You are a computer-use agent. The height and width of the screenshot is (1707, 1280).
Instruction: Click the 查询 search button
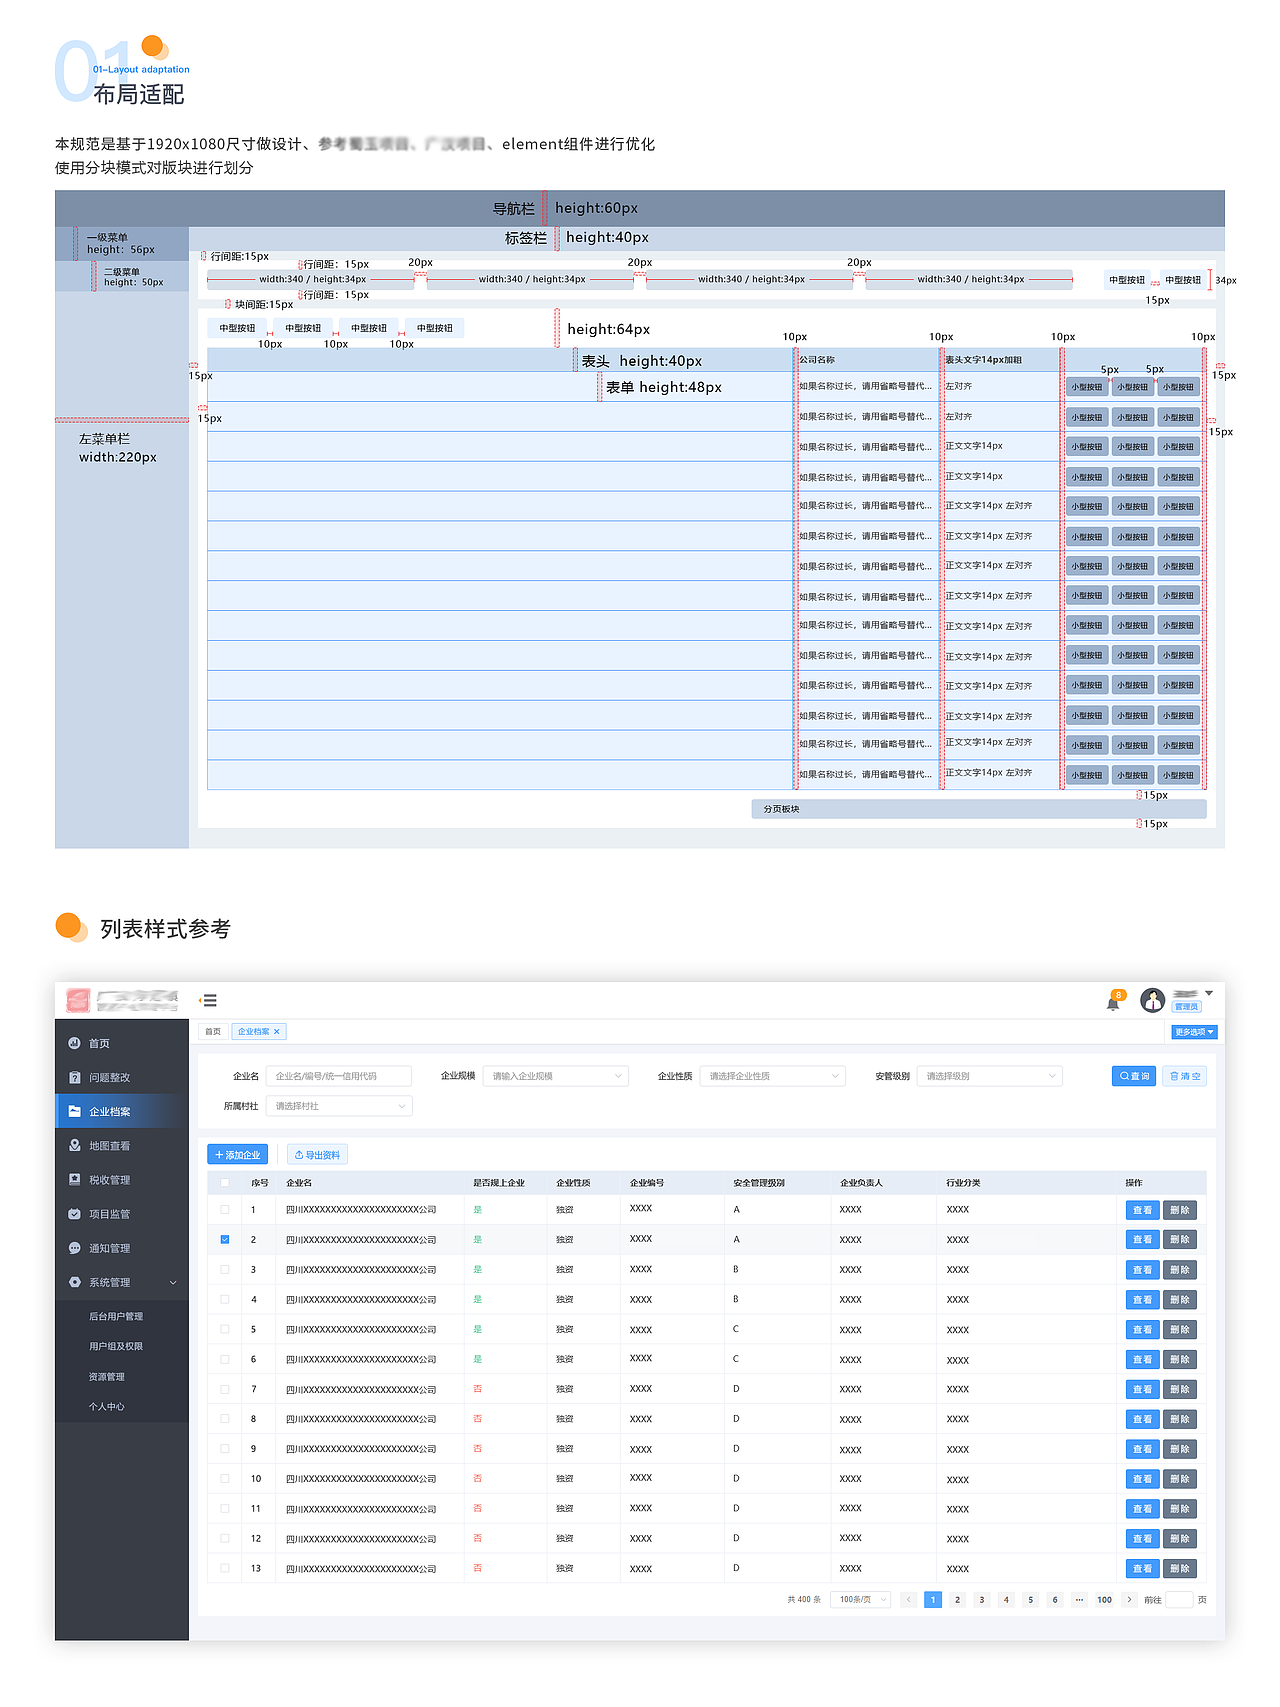coord(1134,1076)
